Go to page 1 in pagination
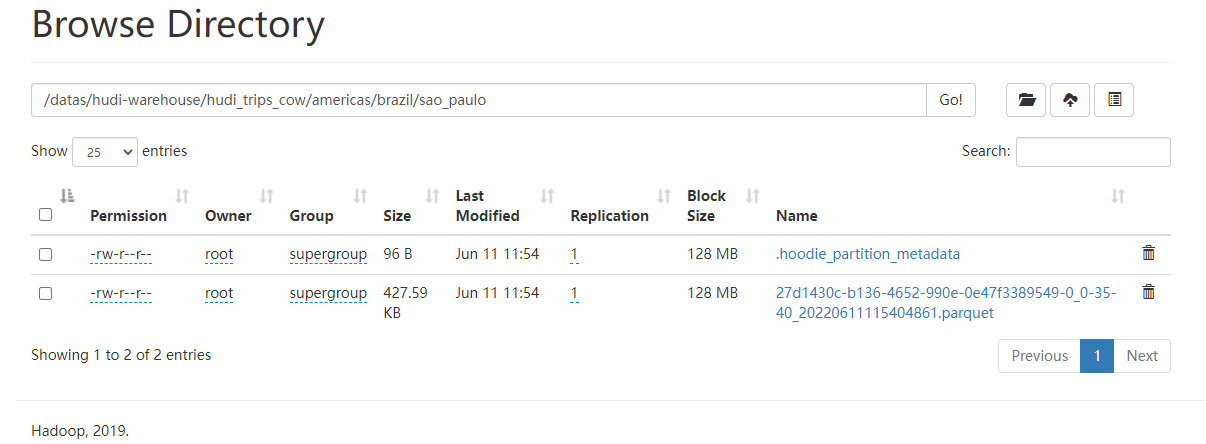 pyautogui.click(x=1096, y=356)
